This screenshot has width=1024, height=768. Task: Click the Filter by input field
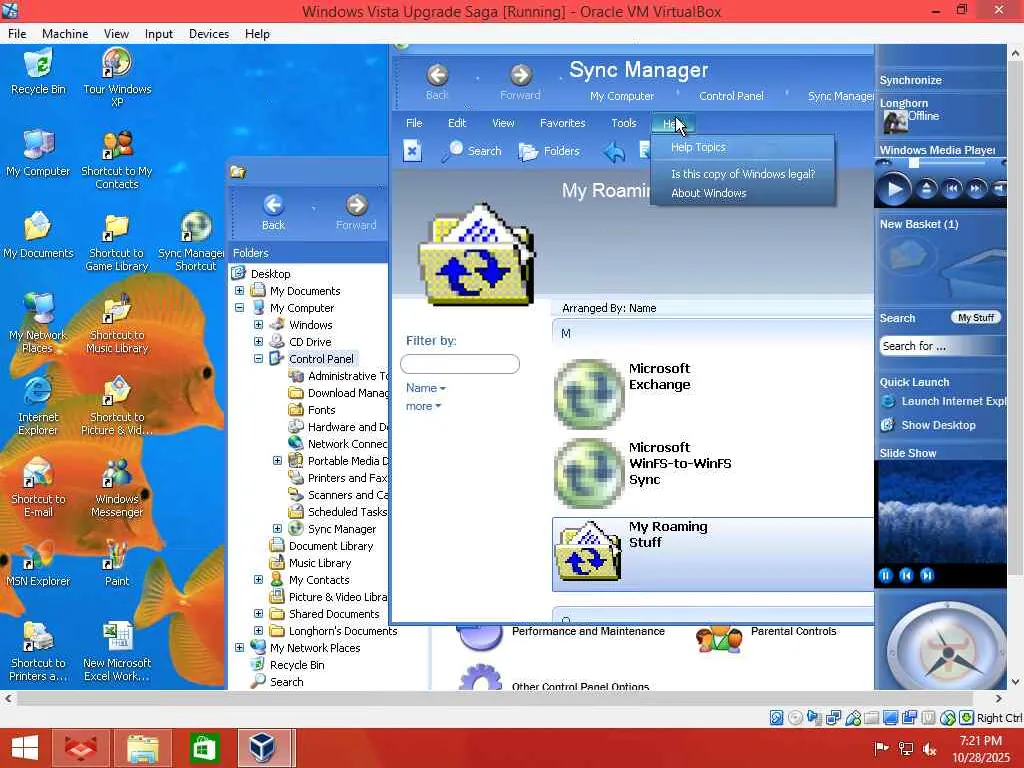coord(460,364)
